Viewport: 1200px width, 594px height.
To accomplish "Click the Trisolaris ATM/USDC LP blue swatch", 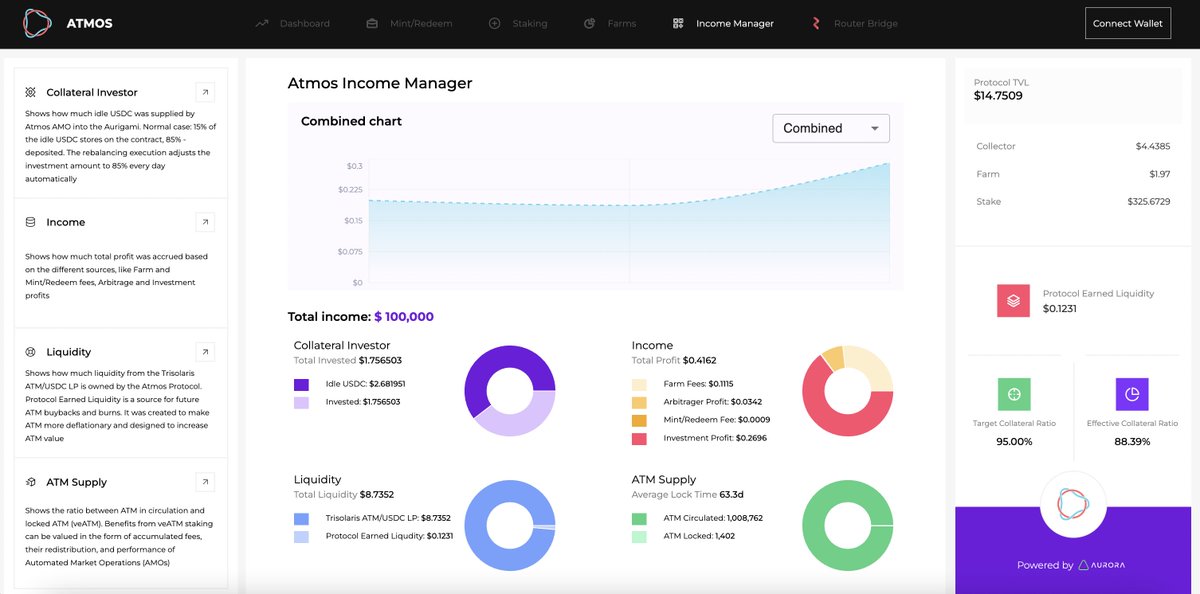I will [x=301, y=519].
